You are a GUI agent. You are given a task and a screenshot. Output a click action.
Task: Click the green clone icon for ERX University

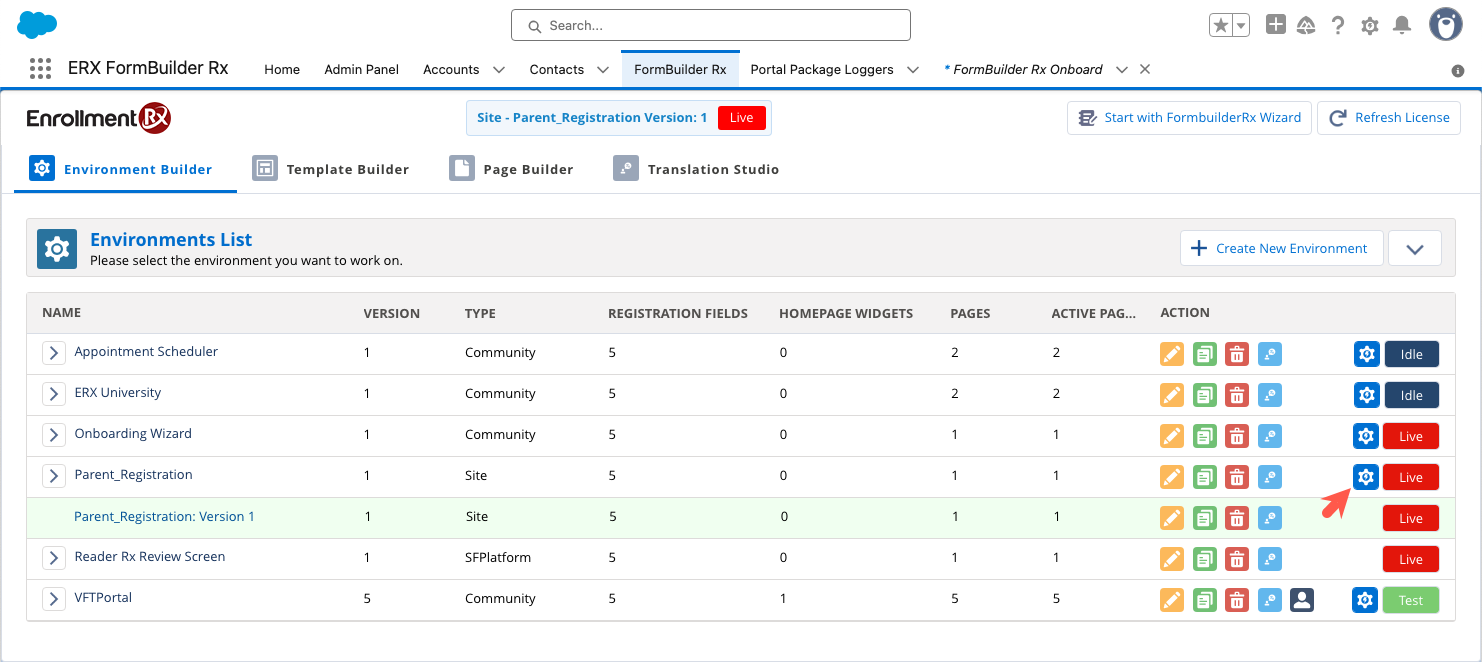pos(1205,395)
